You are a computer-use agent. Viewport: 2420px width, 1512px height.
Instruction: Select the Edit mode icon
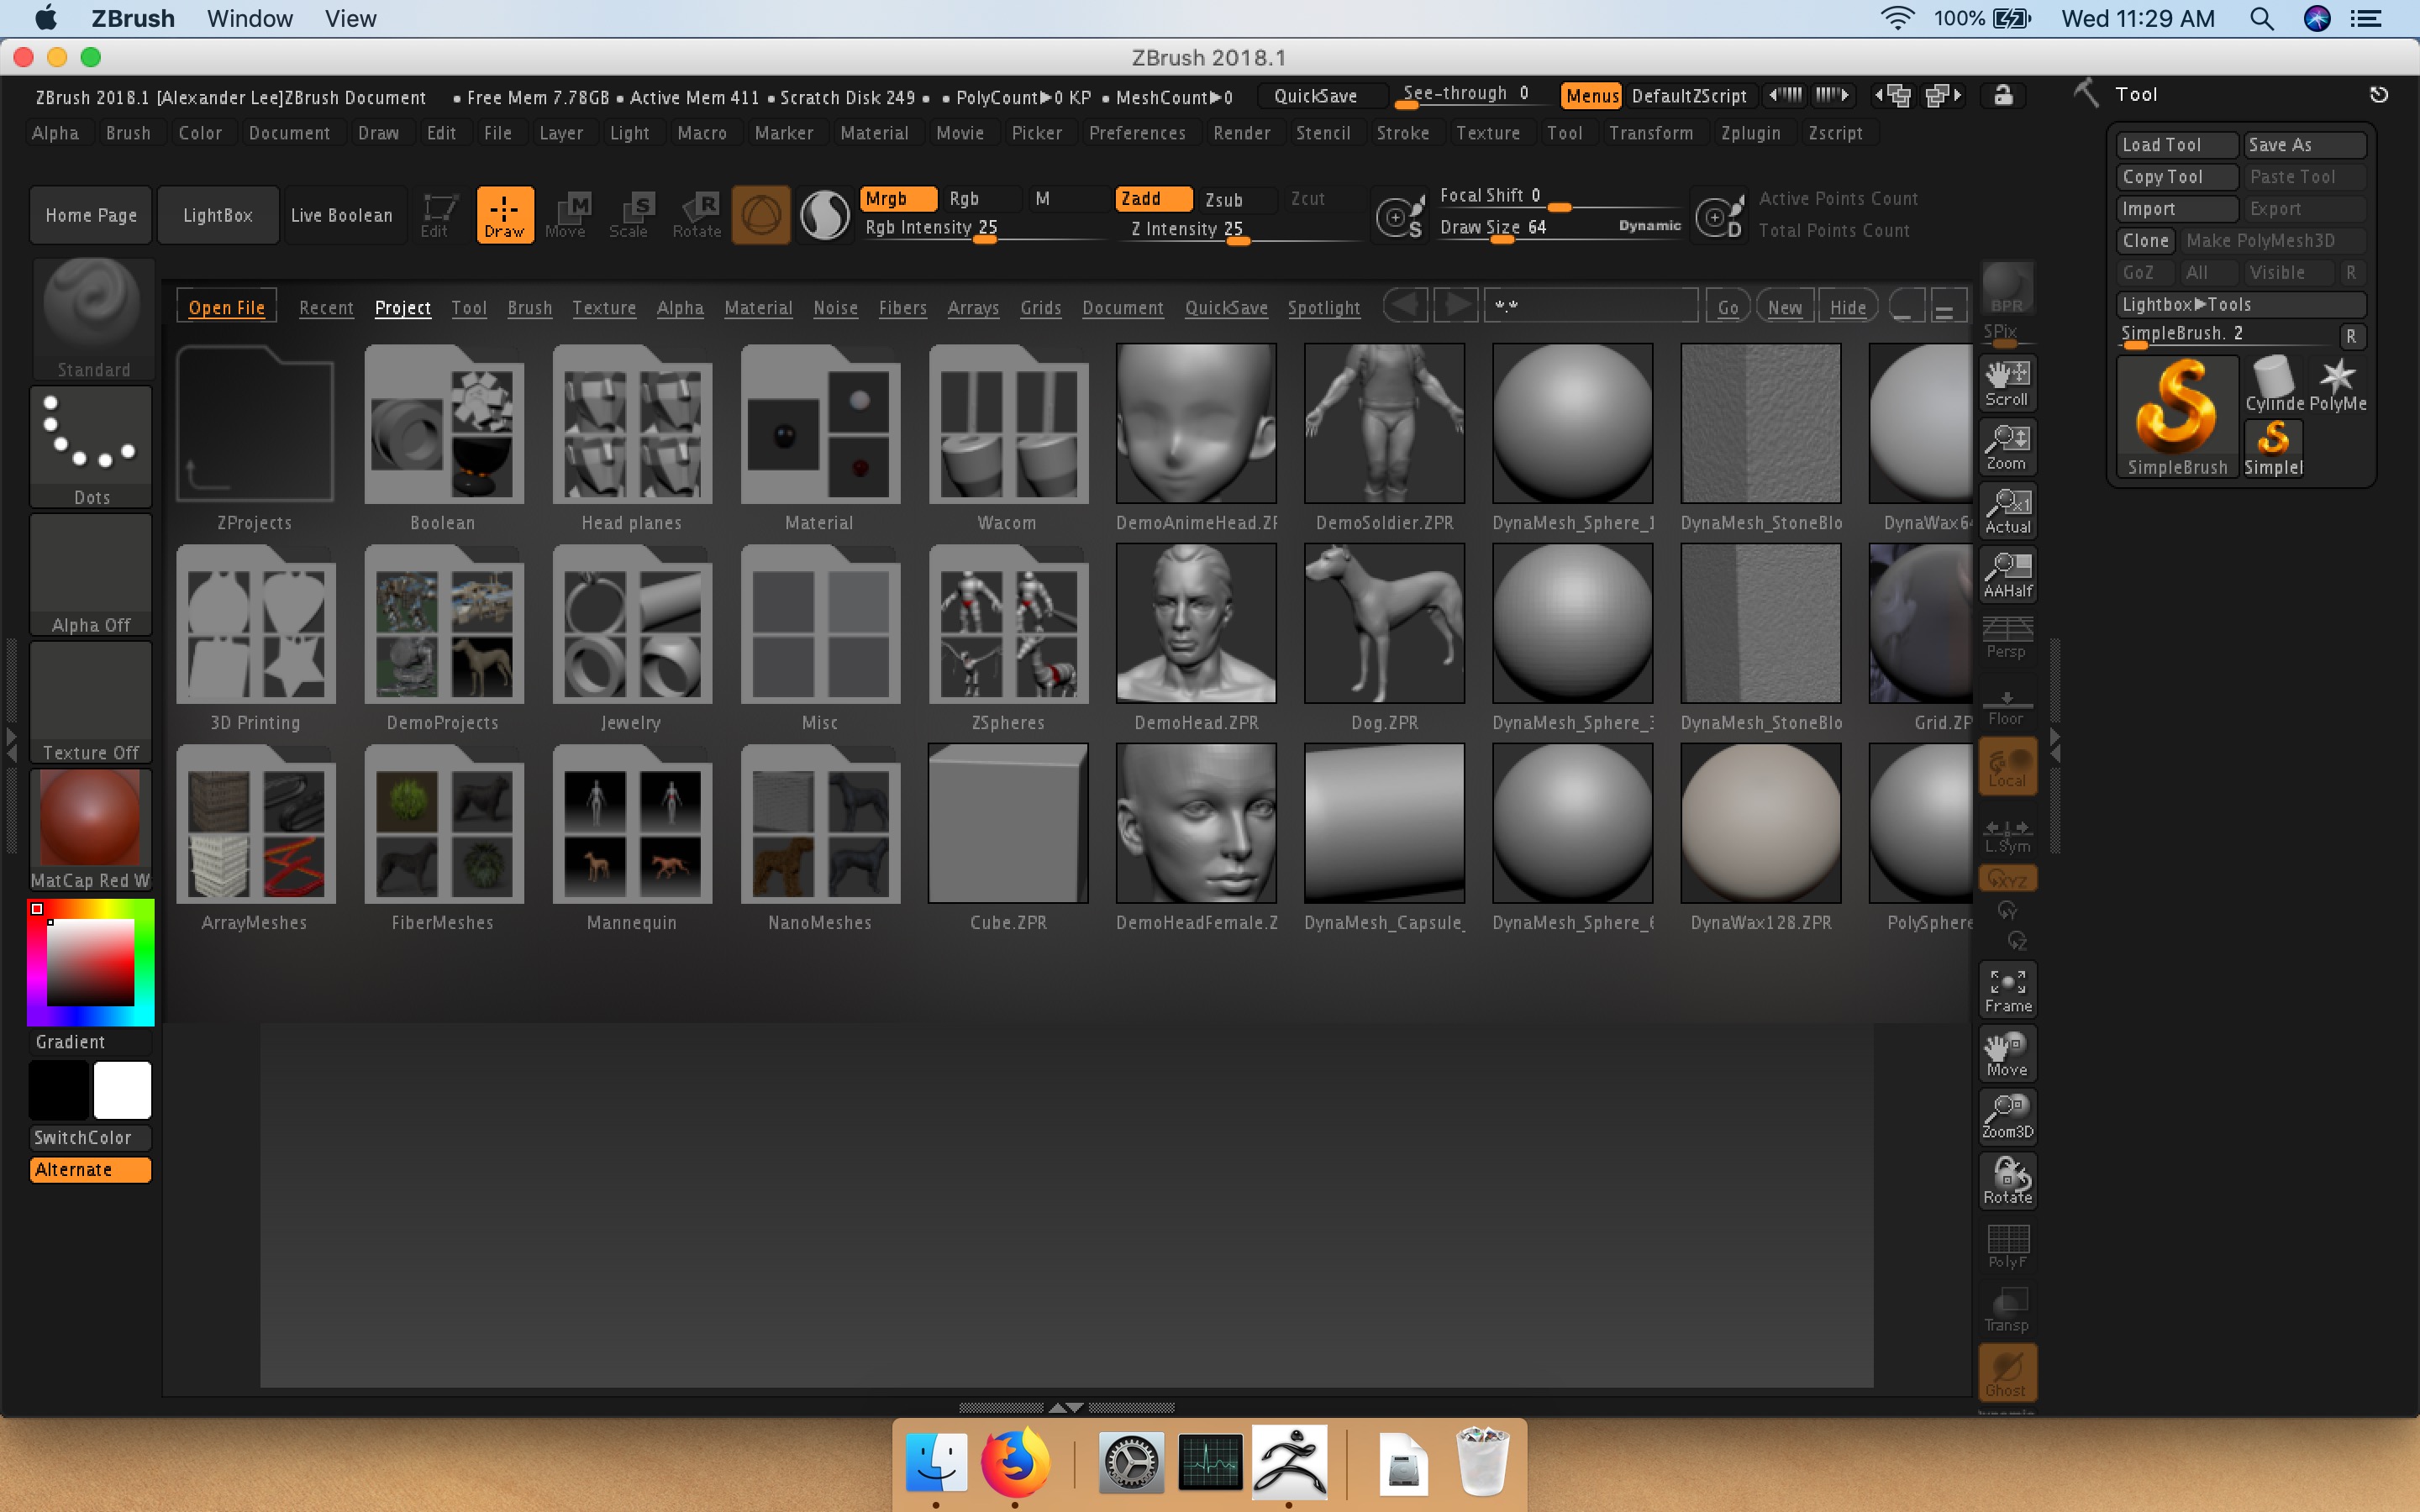[436, 214]
